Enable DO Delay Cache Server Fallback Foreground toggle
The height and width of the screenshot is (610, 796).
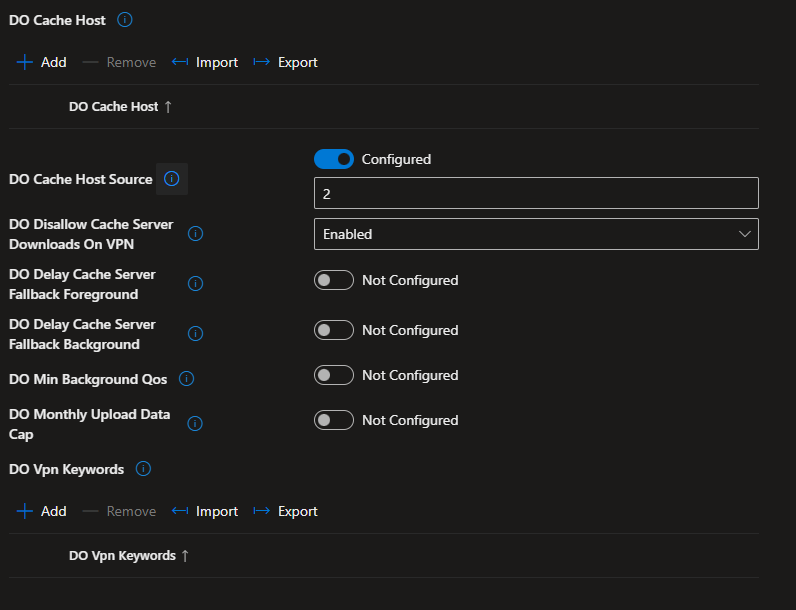click(334, 280)
